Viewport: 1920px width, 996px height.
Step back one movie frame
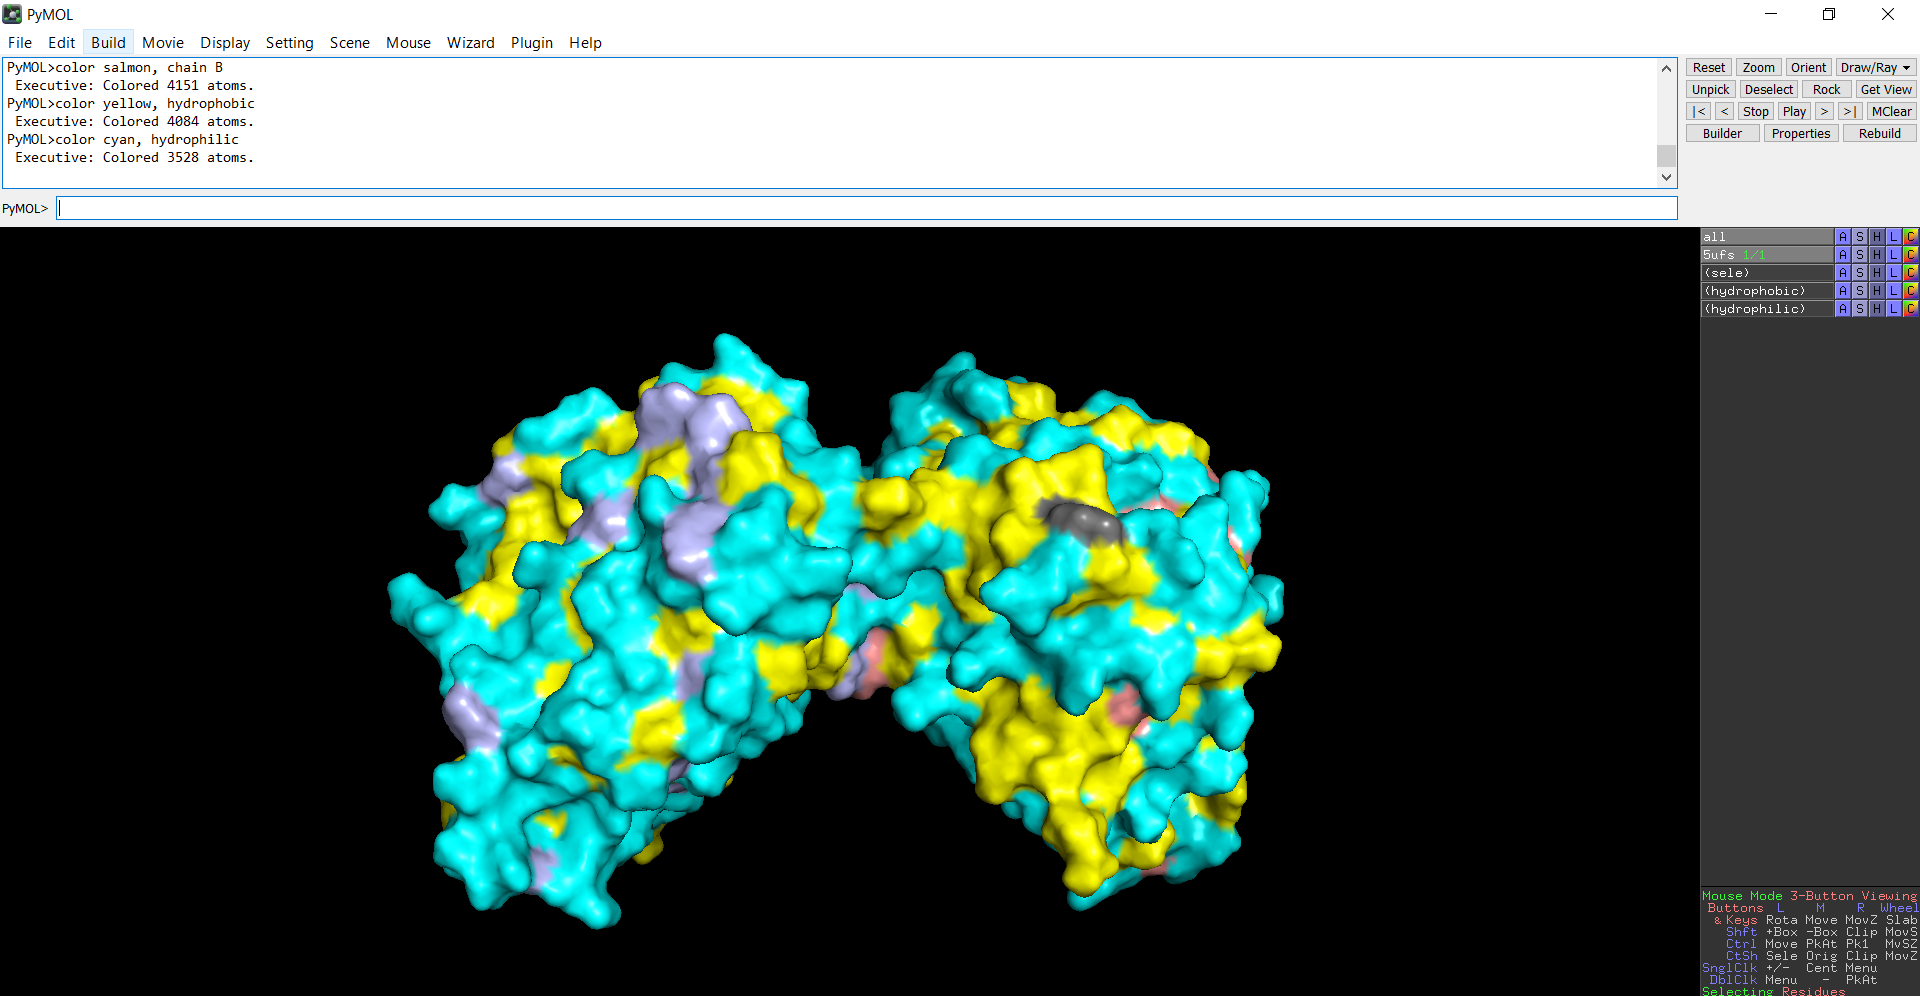[1725, 112]
